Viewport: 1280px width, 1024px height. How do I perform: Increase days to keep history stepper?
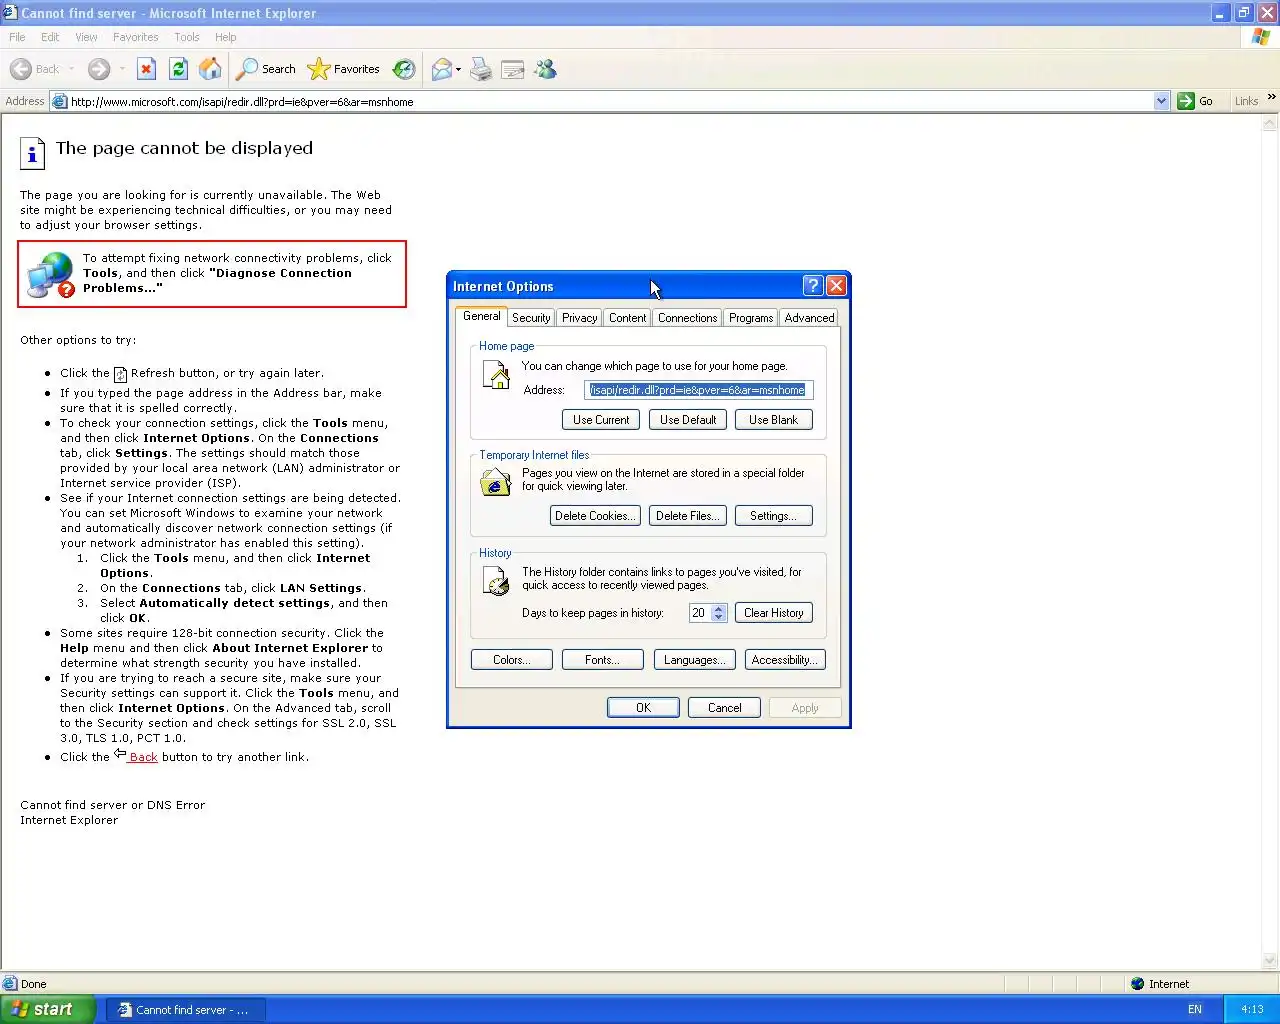(718, 609)
